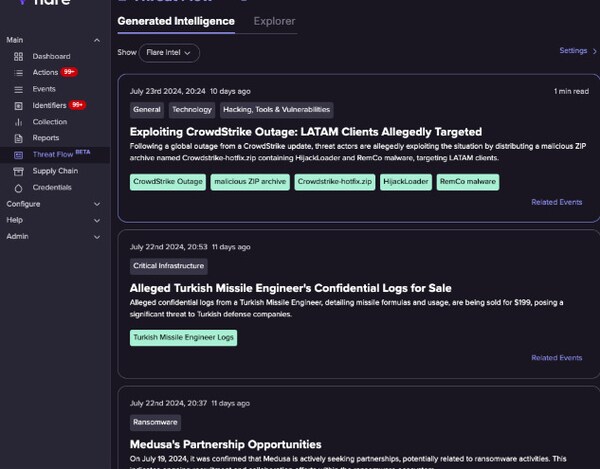Expand the Admin sidebar section
The image size is (600, 469).
[97, 237]
